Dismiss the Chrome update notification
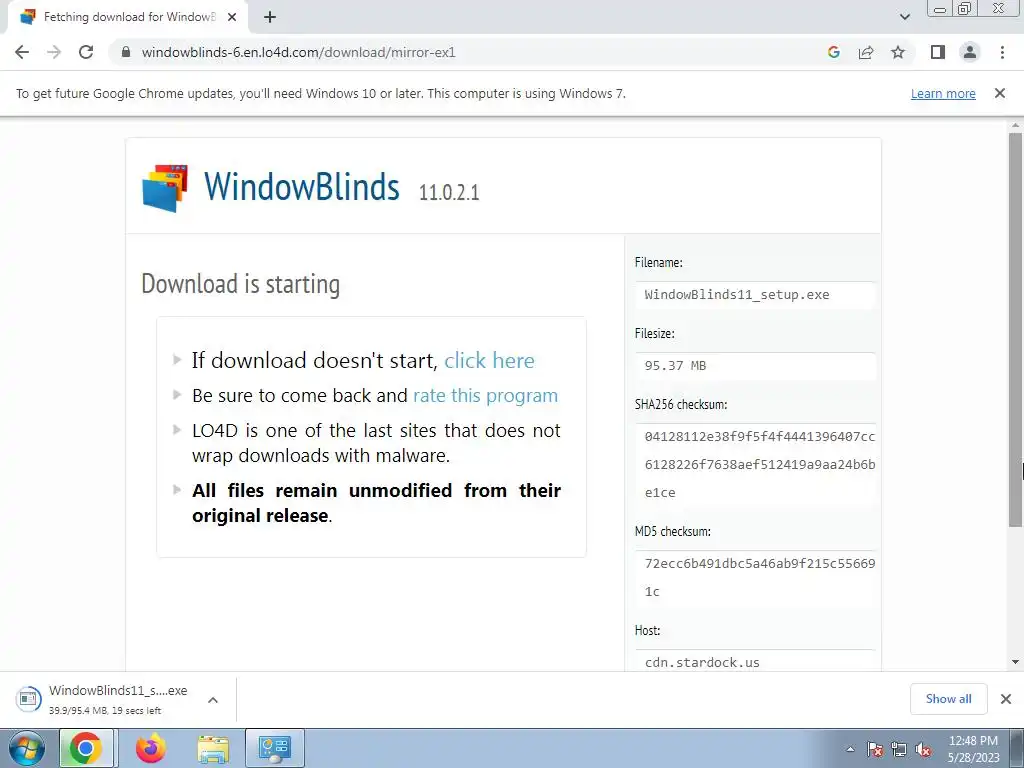The image size is (1024, 768). coord(999,93)
